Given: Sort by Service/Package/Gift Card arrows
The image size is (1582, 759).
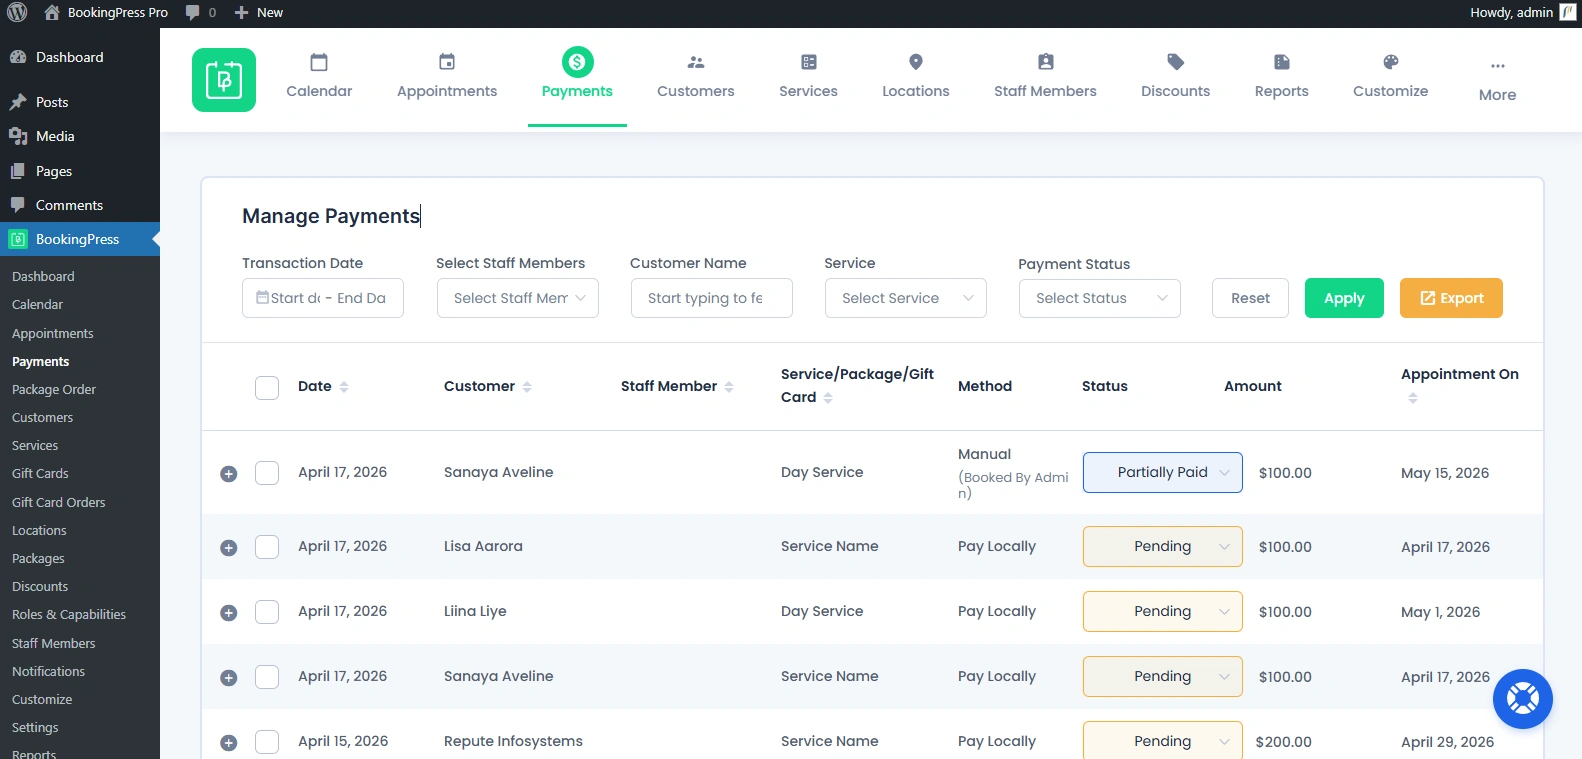Looking at the screenshot, I should click(x=828, y=398).
